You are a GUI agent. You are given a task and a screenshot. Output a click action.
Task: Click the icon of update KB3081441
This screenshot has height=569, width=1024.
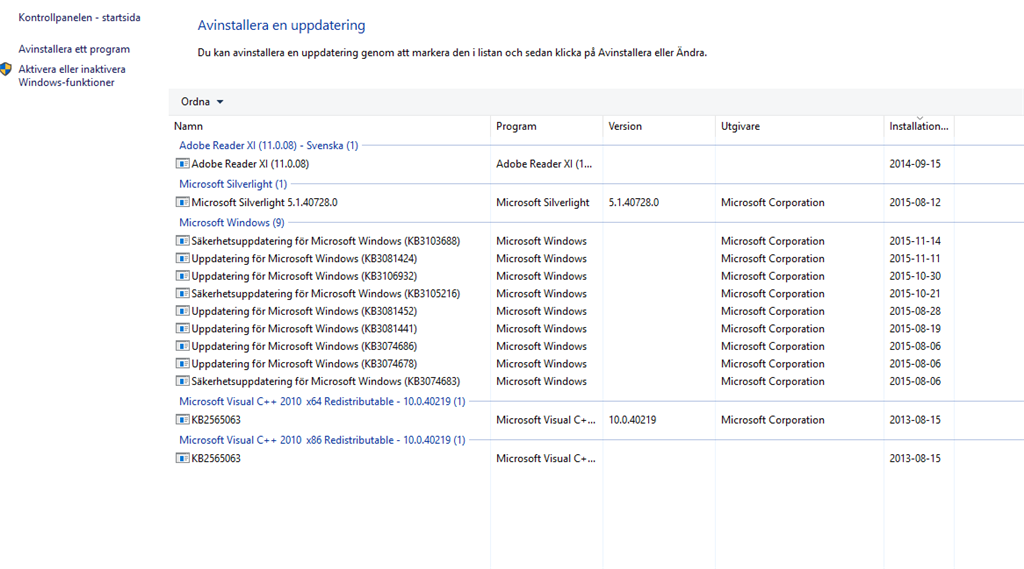[182, 329]
